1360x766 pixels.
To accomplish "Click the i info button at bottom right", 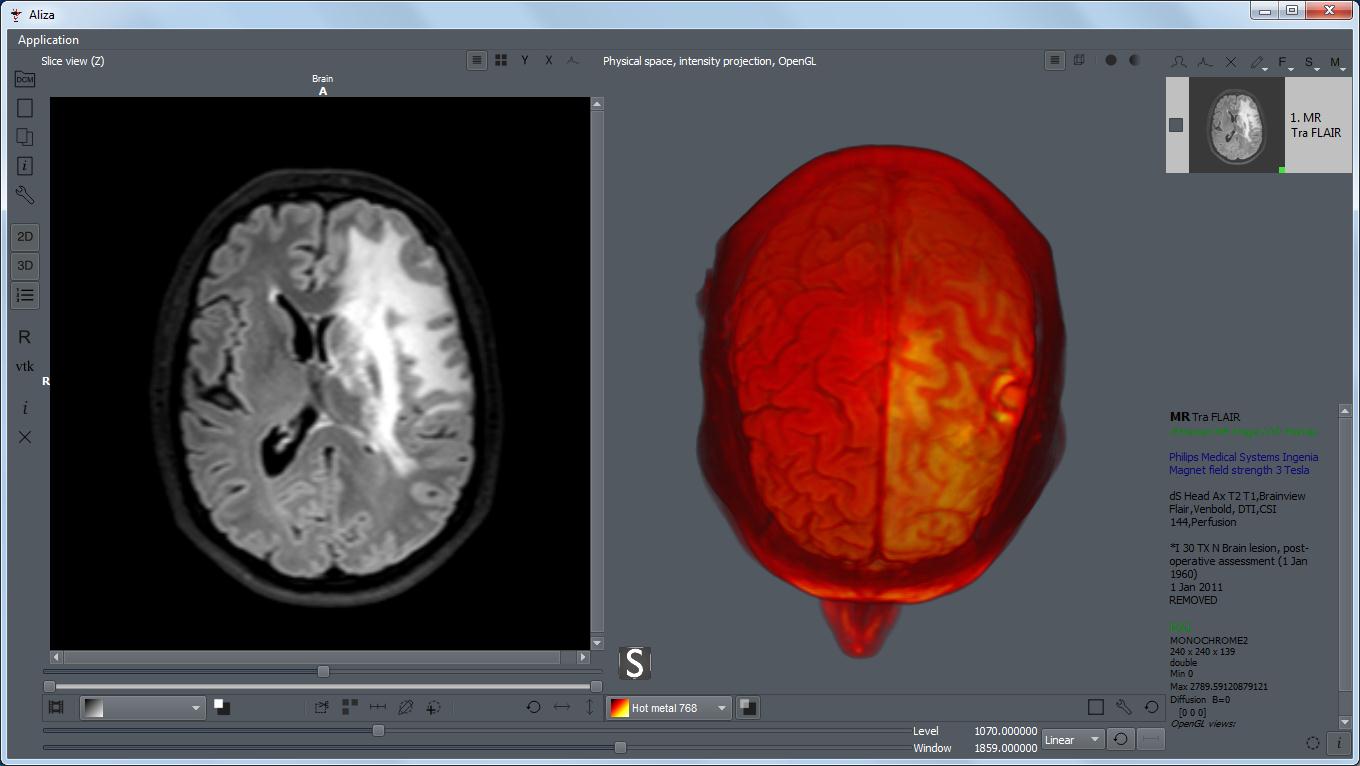I will click(1339, 743).
